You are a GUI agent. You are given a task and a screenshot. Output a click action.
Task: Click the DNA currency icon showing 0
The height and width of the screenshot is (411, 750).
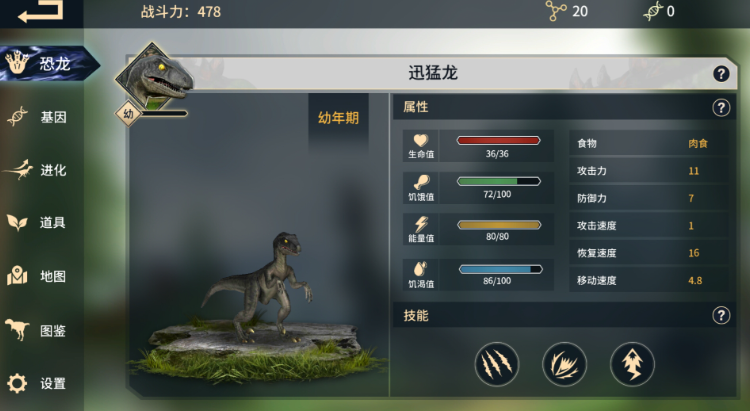pos(653,11)
